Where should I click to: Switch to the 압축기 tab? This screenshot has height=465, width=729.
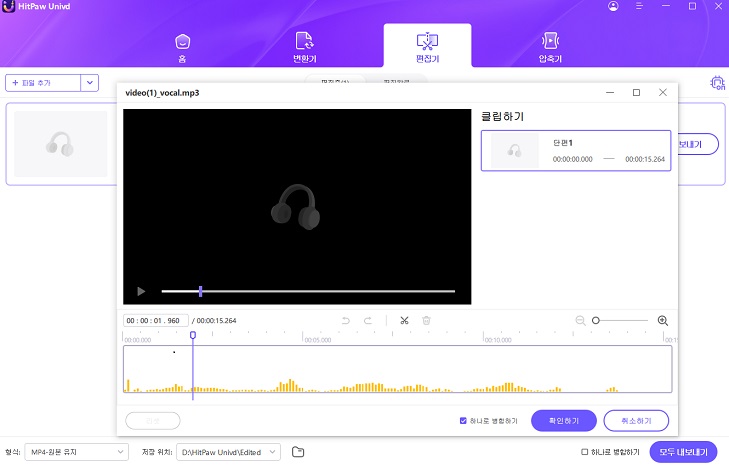click(x=550, y=46)
